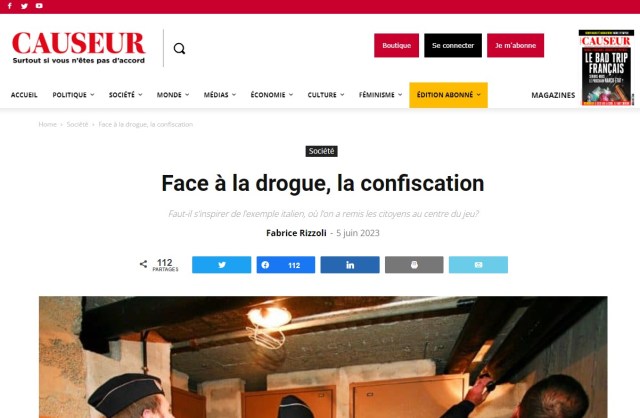640x418 pixels.
Task: Share the article on Facebook
Action: click(x=286, y=265)
